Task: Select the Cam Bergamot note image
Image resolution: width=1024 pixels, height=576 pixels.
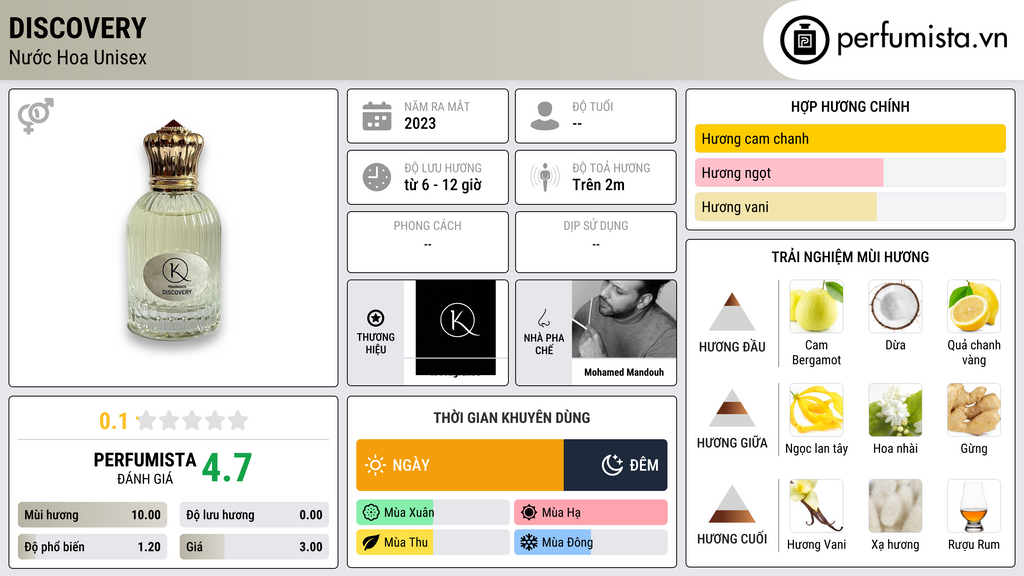Action: pyautogui.click(x=816, y=306)
